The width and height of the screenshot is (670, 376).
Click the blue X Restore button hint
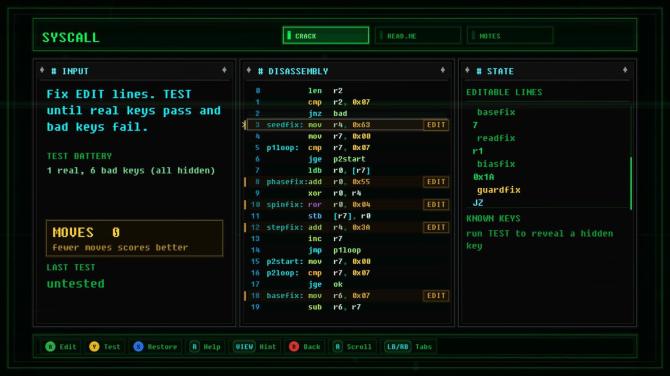pos(155,347)
